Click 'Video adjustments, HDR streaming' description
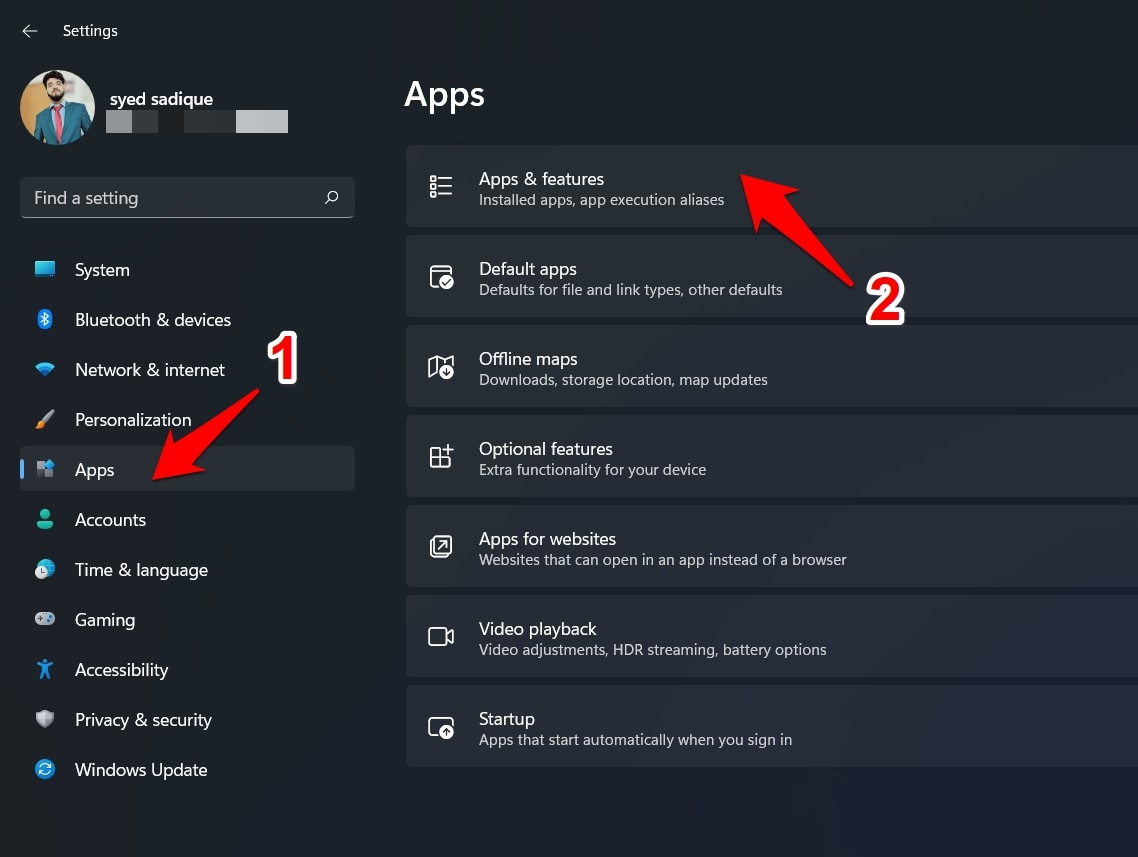The image size is (1138, 857). tap(652, 649)
